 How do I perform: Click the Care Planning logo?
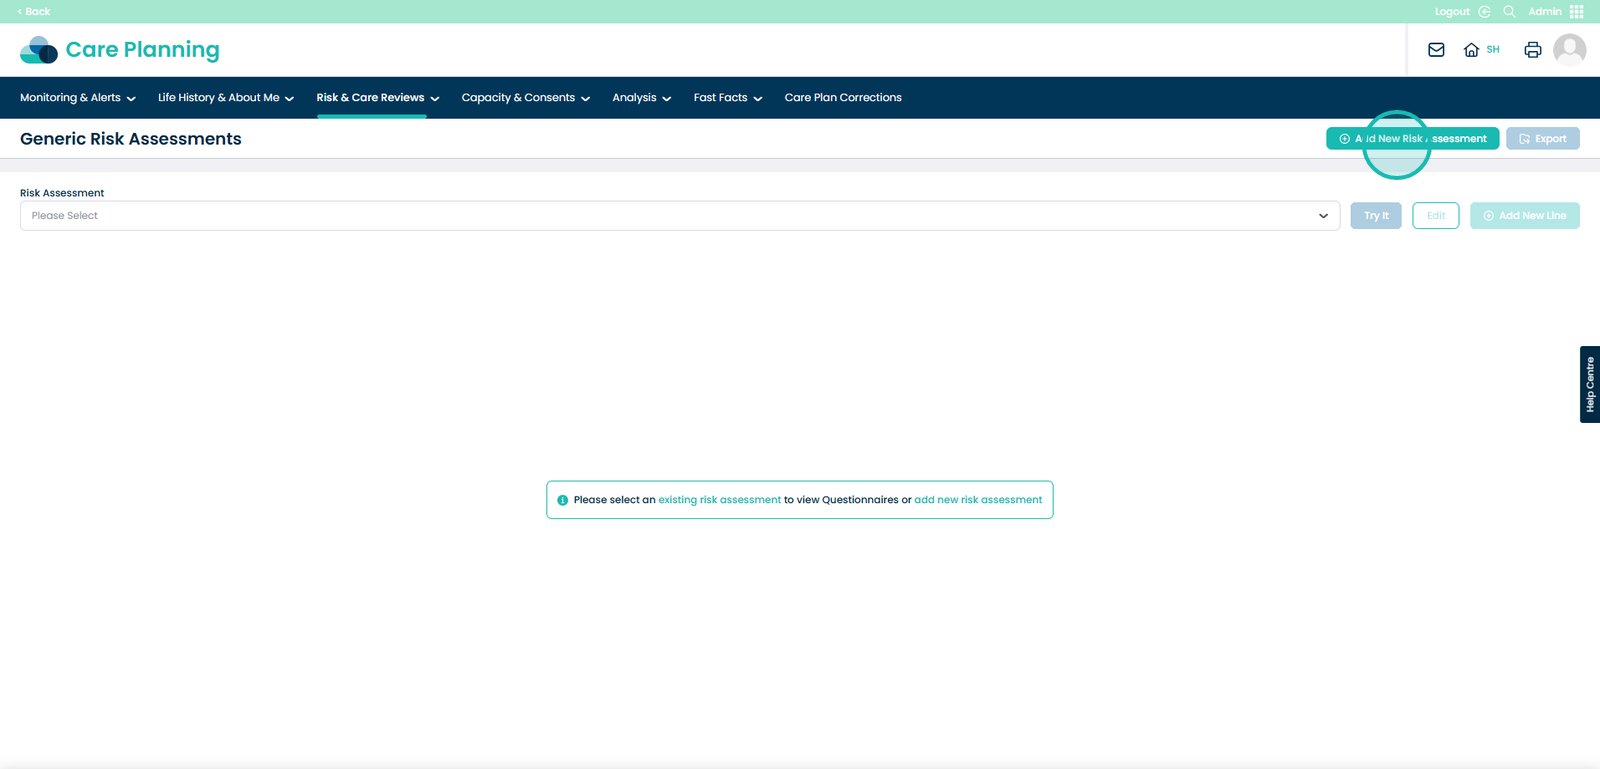pyautogui.click(x=120, y=50)
